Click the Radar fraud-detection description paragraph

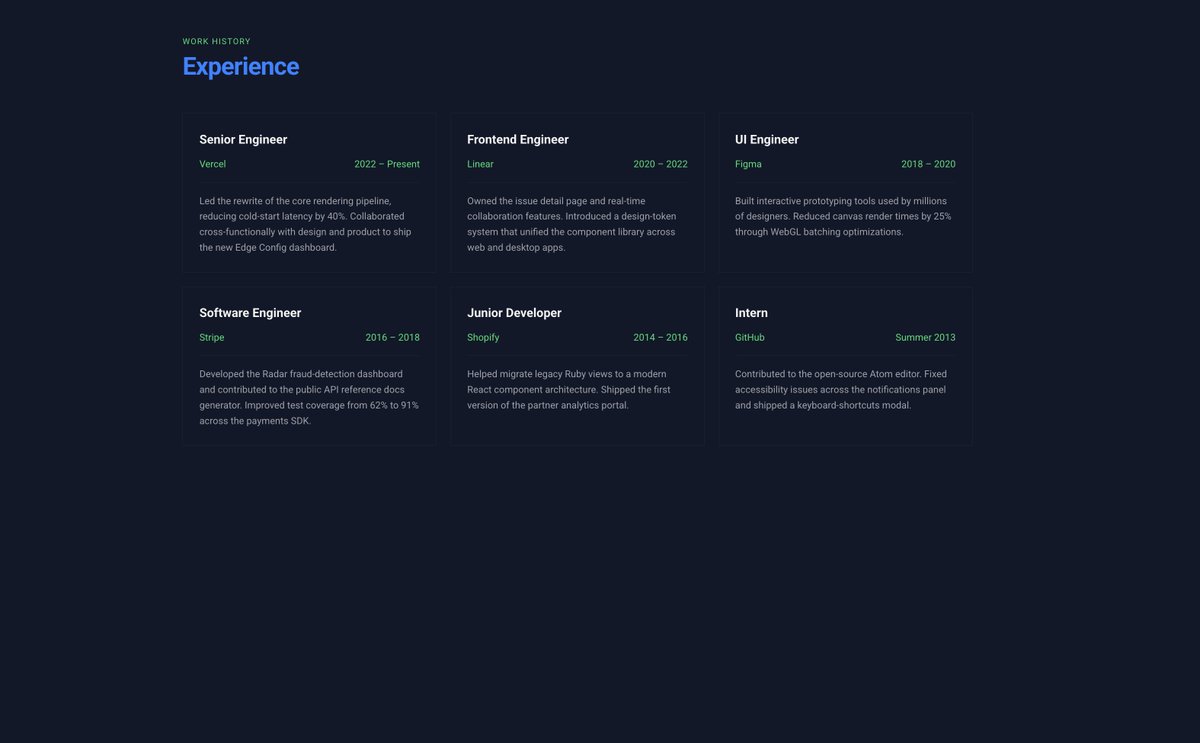click(x=309, y=397)
